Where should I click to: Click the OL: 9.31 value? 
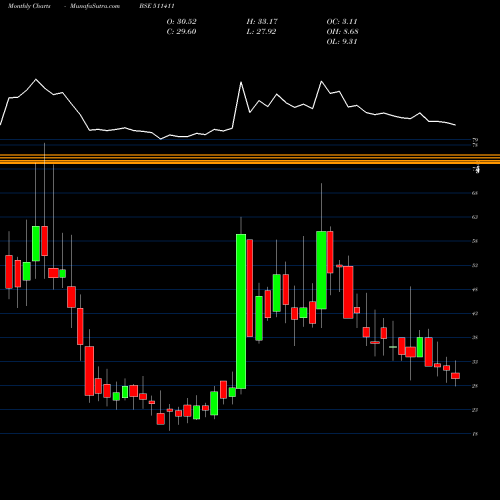pyautogui.click(x=342, y=42)
